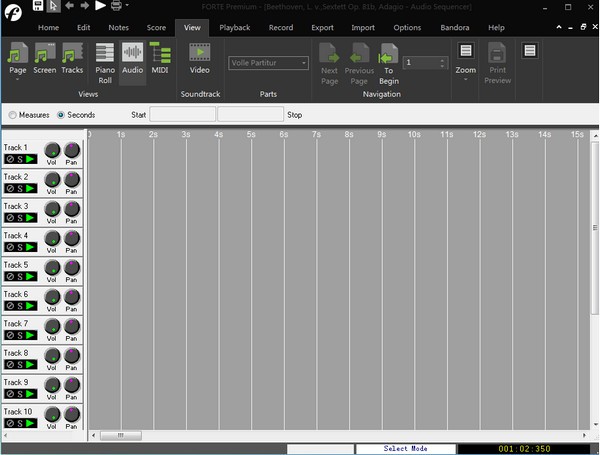Click the Select Mode status button
Image resolution: width=600 pixels, height=455 pixels.
coord(405,449)
